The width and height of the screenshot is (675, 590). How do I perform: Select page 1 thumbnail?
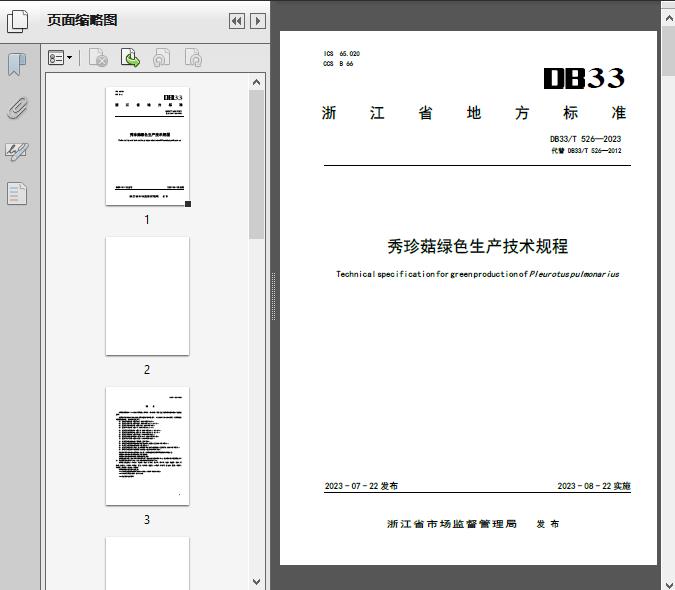point(147,146)
